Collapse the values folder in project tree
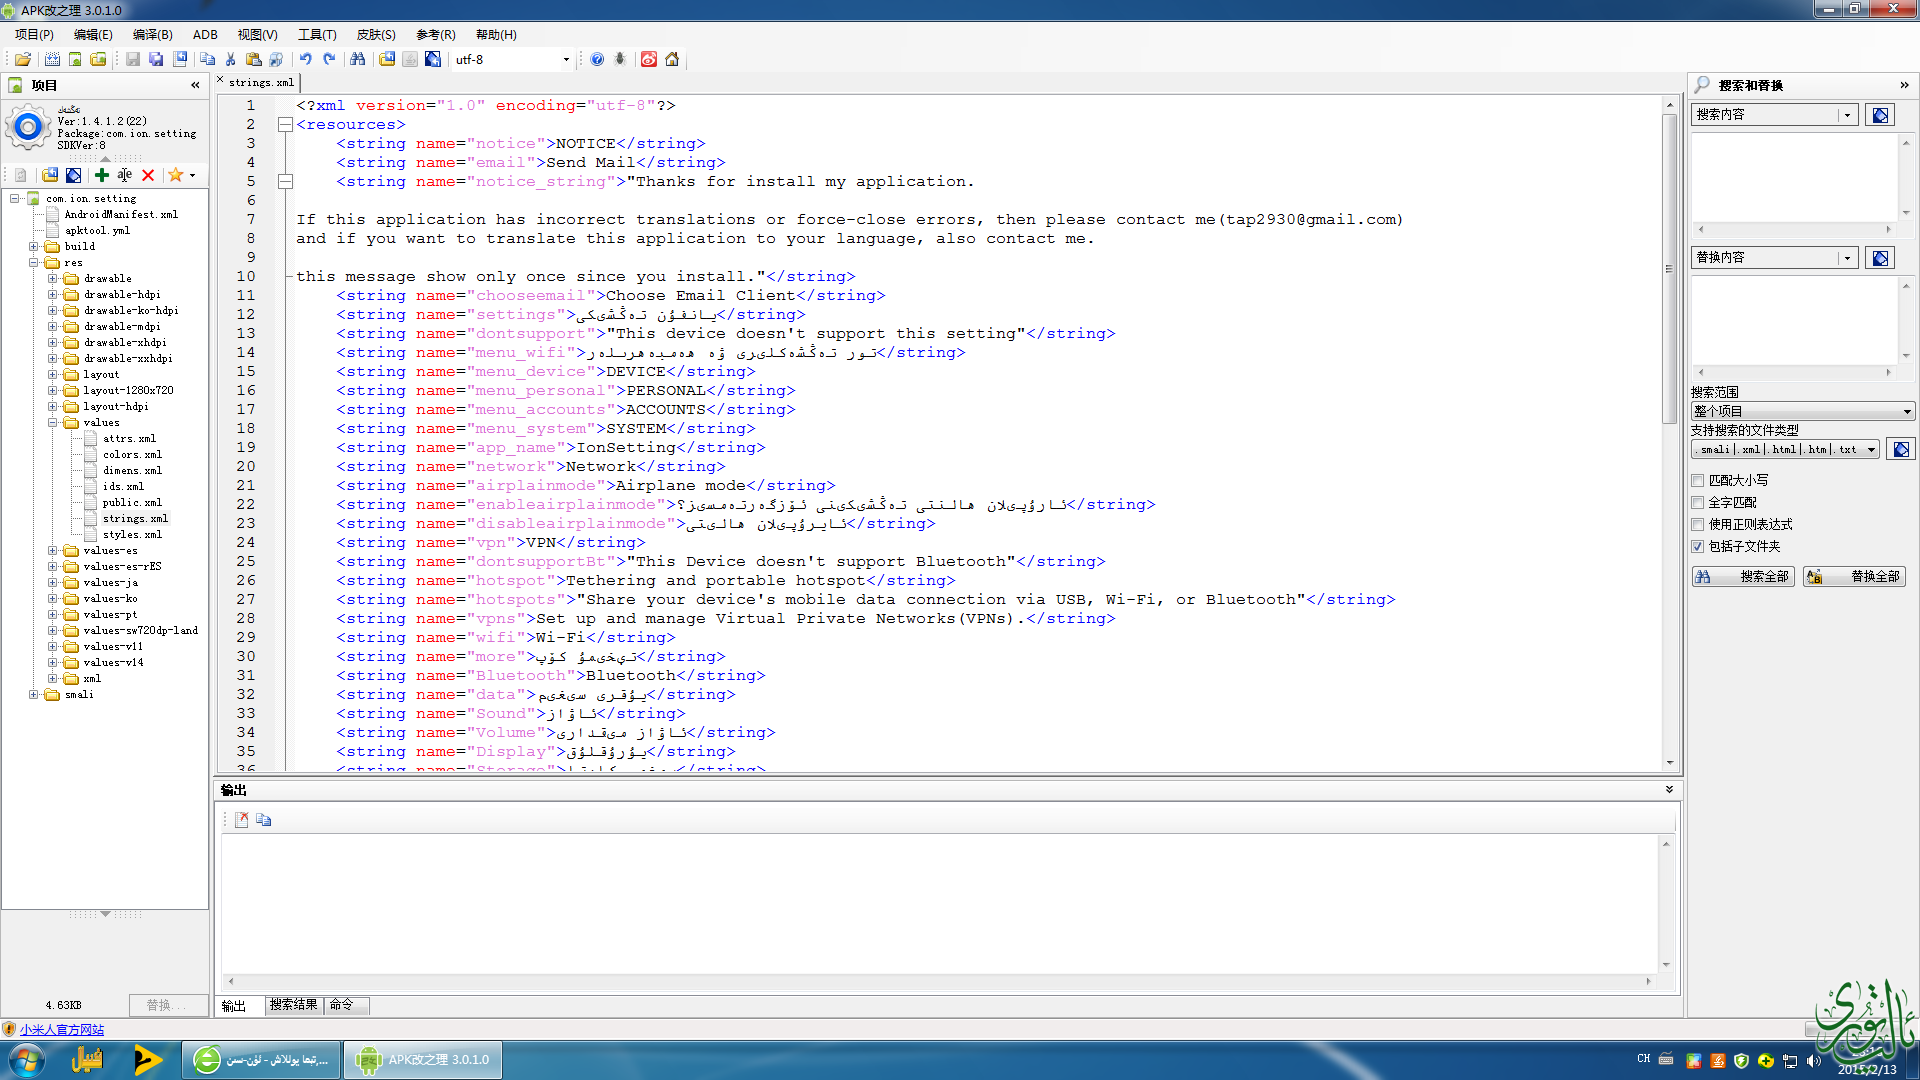The image size is (1920, 1080). point(52,423)
